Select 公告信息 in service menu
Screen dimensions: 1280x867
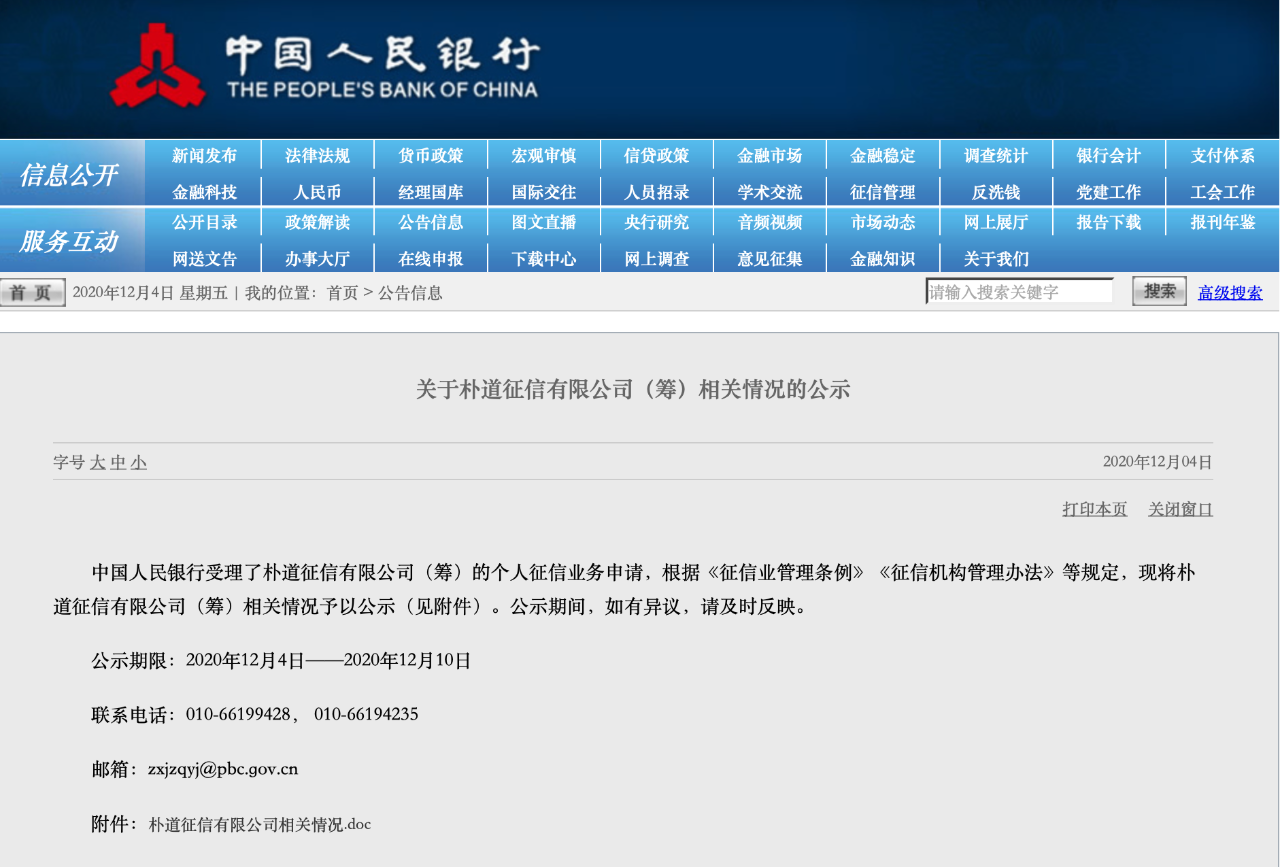pyautogui.click(x=431, y=223)
